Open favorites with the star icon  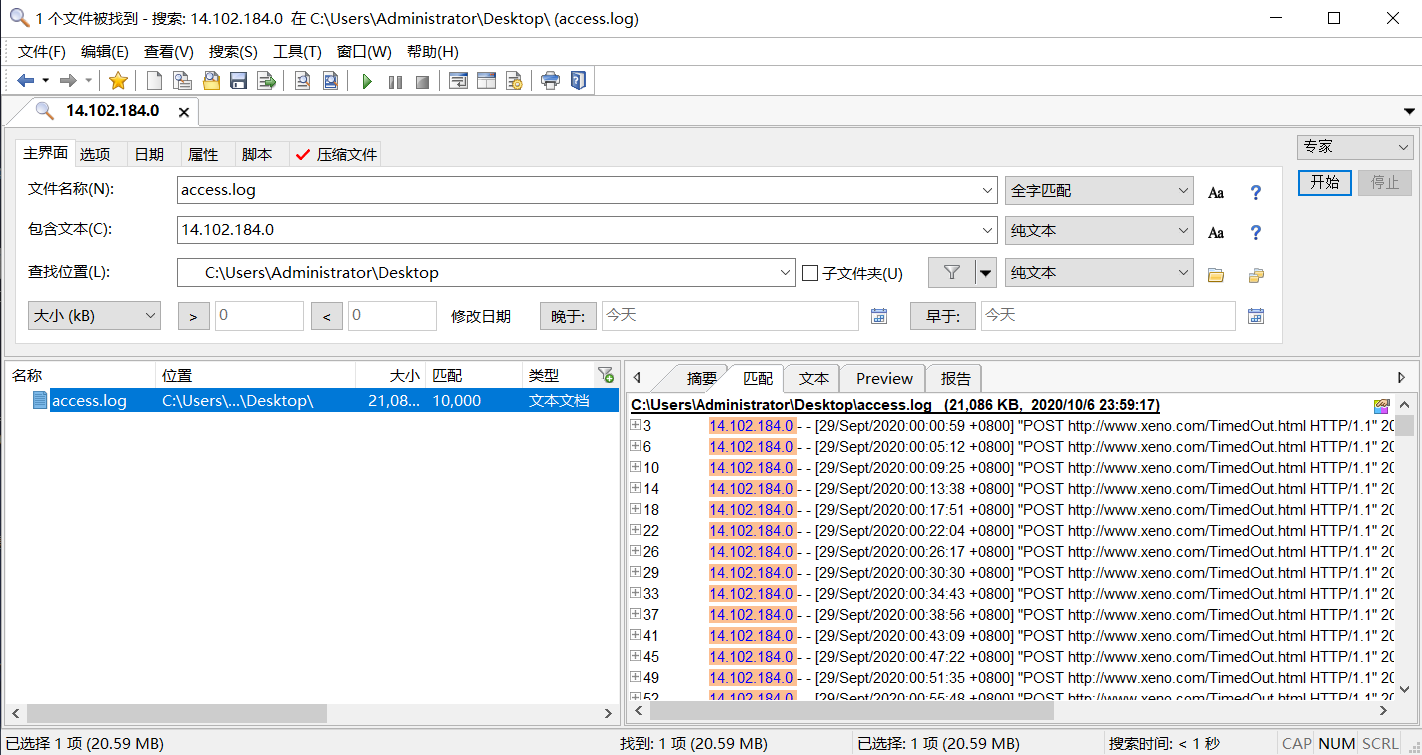[x=118, y=81]
